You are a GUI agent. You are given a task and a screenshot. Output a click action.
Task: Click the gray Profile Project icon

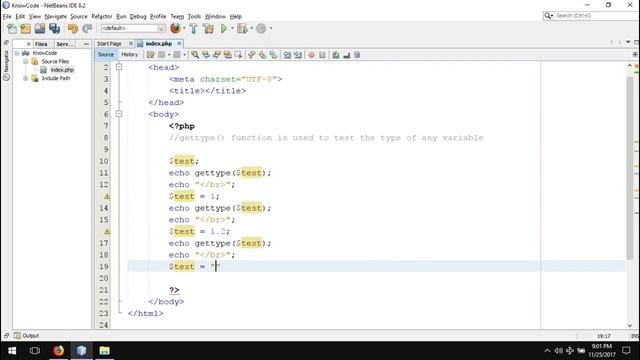[x=261, y=29]
